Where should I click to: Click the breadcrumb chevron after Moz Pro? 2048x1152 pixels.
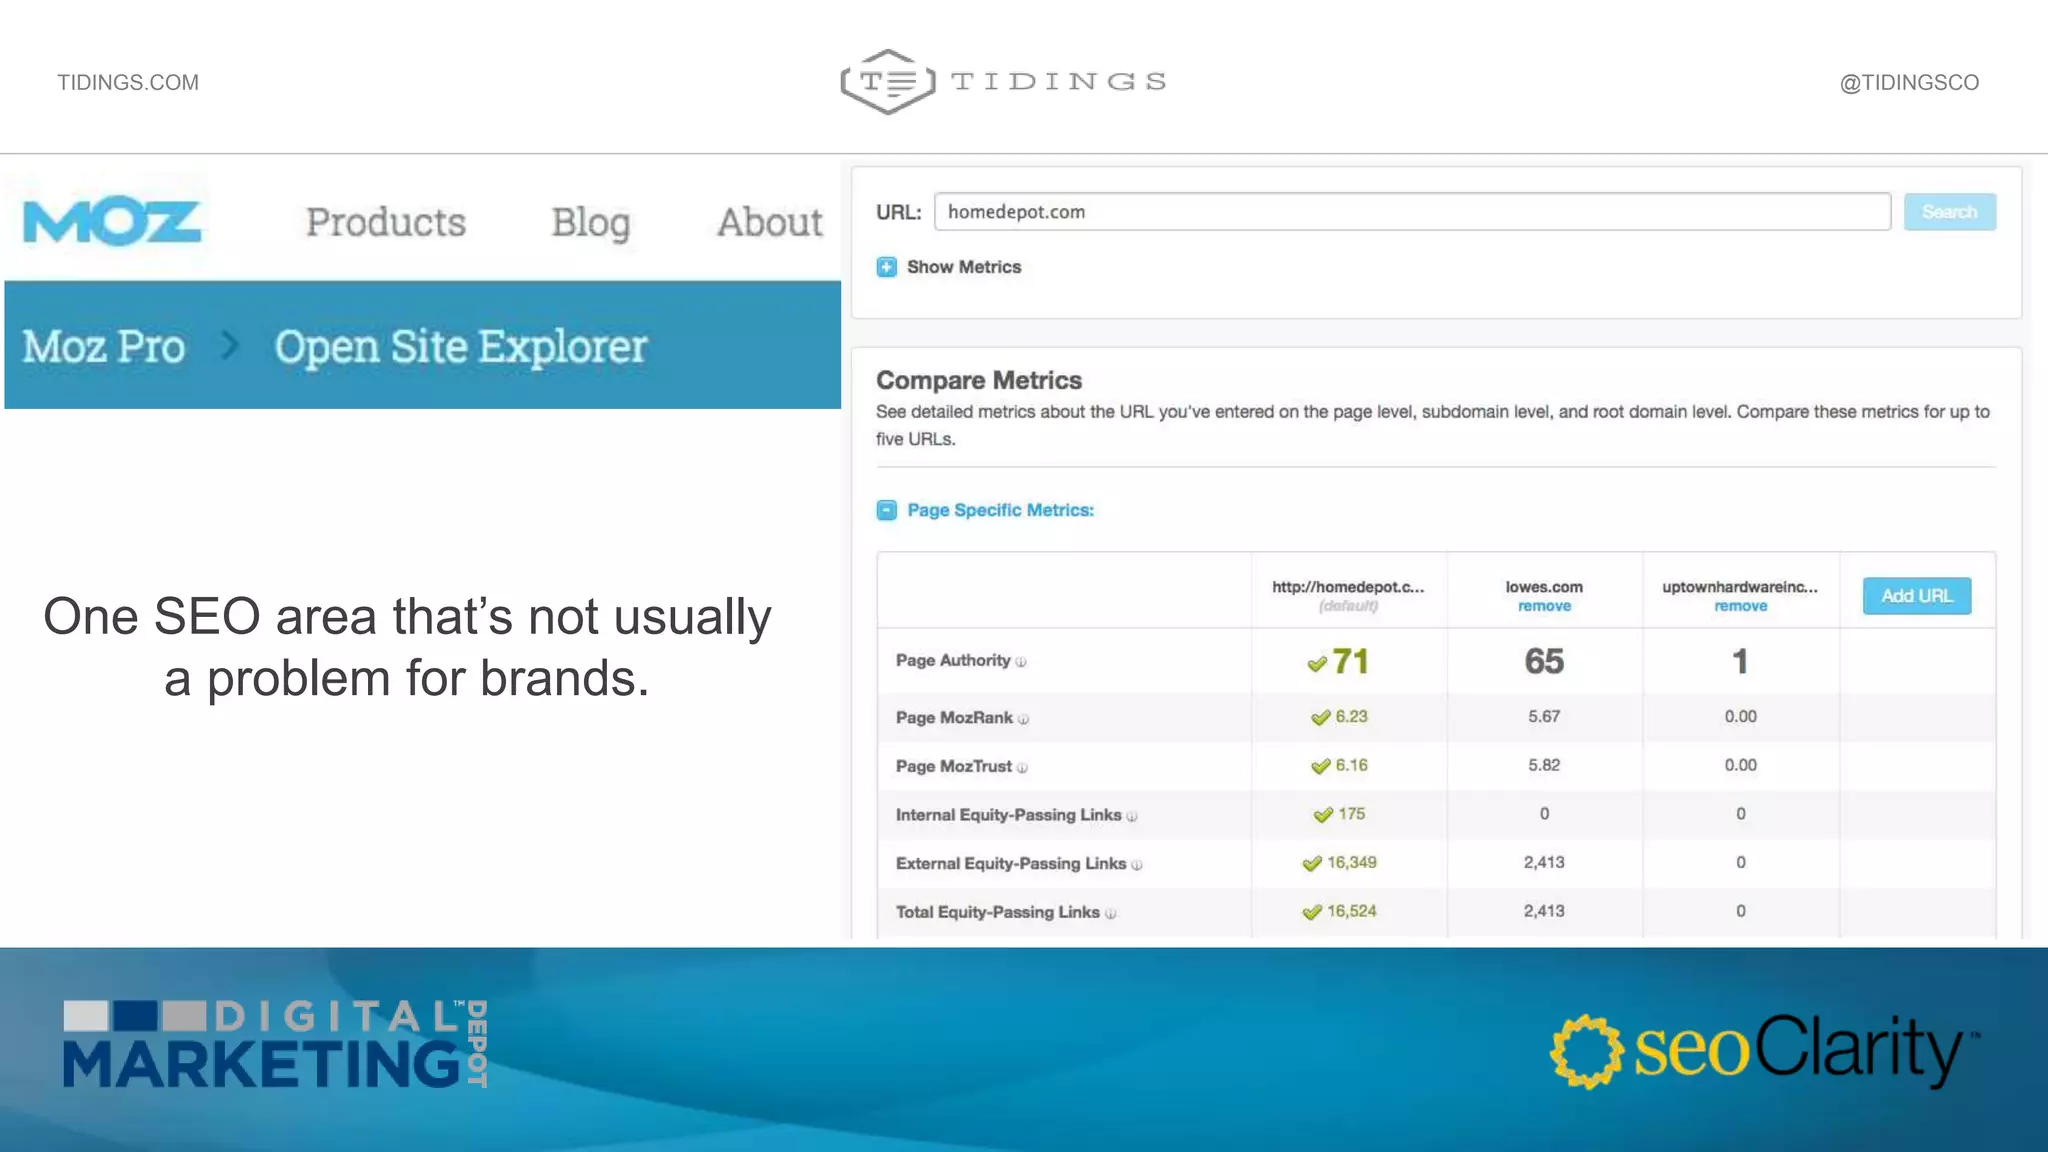(230, 346)
